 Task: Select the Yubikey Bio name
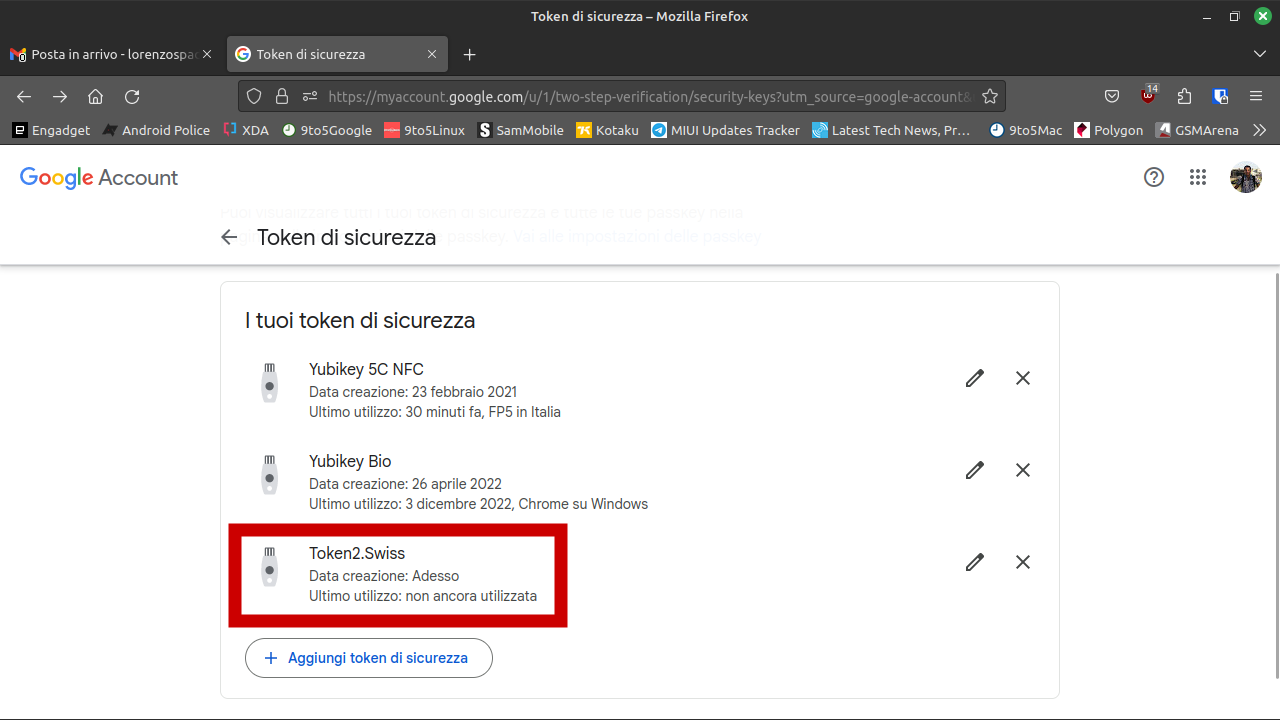pyautogui.click(x=350, y=461)
